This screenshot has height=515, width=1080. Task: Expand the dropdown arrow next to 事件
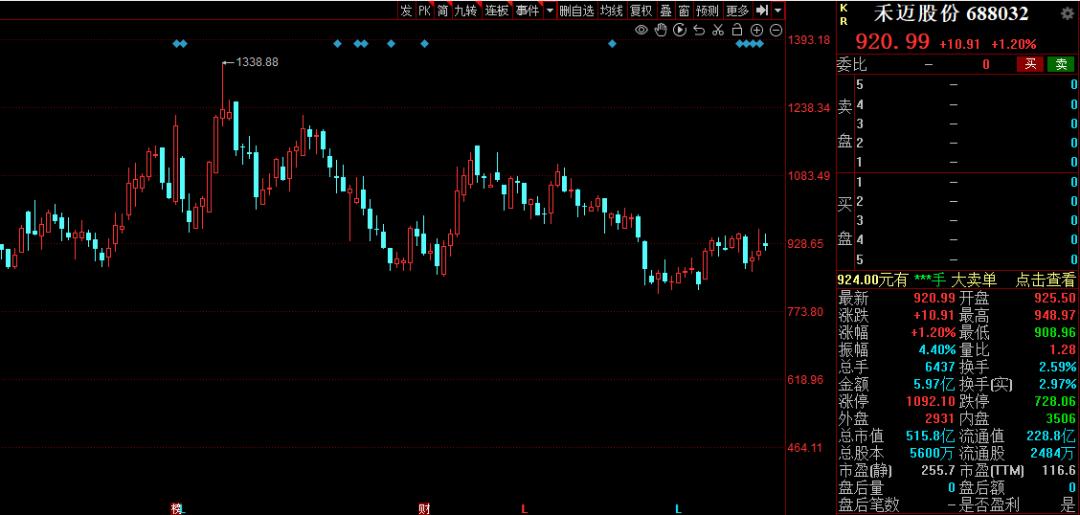(x=549, y=10)
